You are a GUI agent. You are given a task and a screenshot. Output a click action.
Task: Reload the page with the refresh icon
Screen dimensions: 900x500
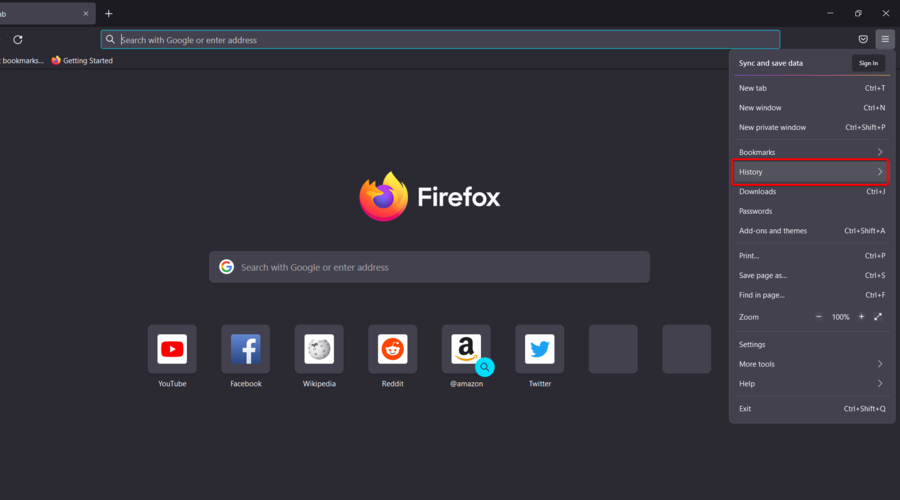[x=18, y=40]
